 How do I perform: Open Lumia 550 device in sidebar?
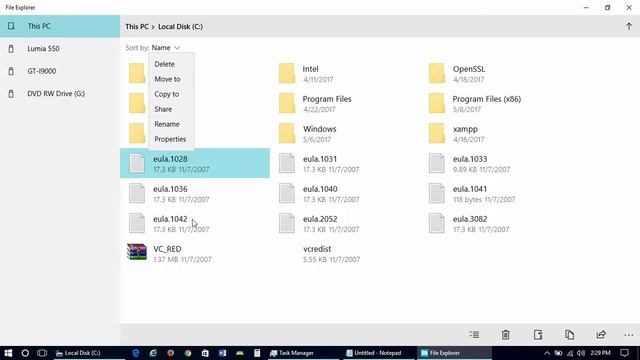pyautogui.click(x=60, y=49)
